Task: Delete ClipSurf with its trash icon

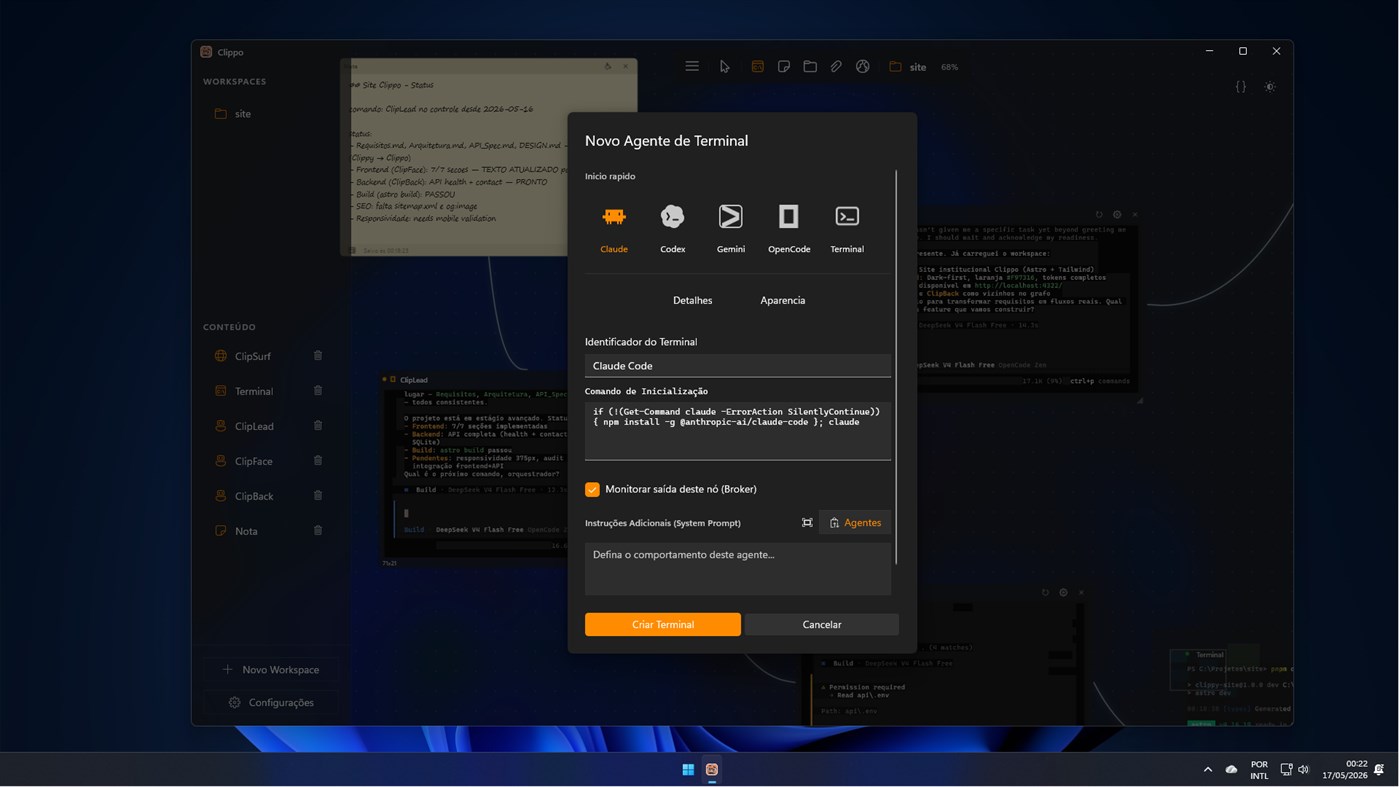Action: tap(318, 356)
